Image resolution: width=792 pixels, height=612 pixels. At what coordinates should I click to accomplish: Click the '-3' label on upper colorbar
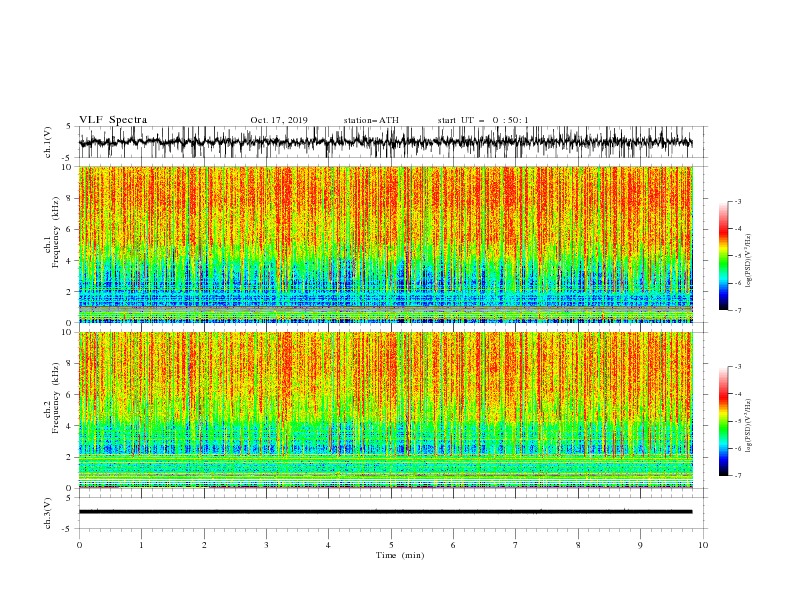coord(737,201)
